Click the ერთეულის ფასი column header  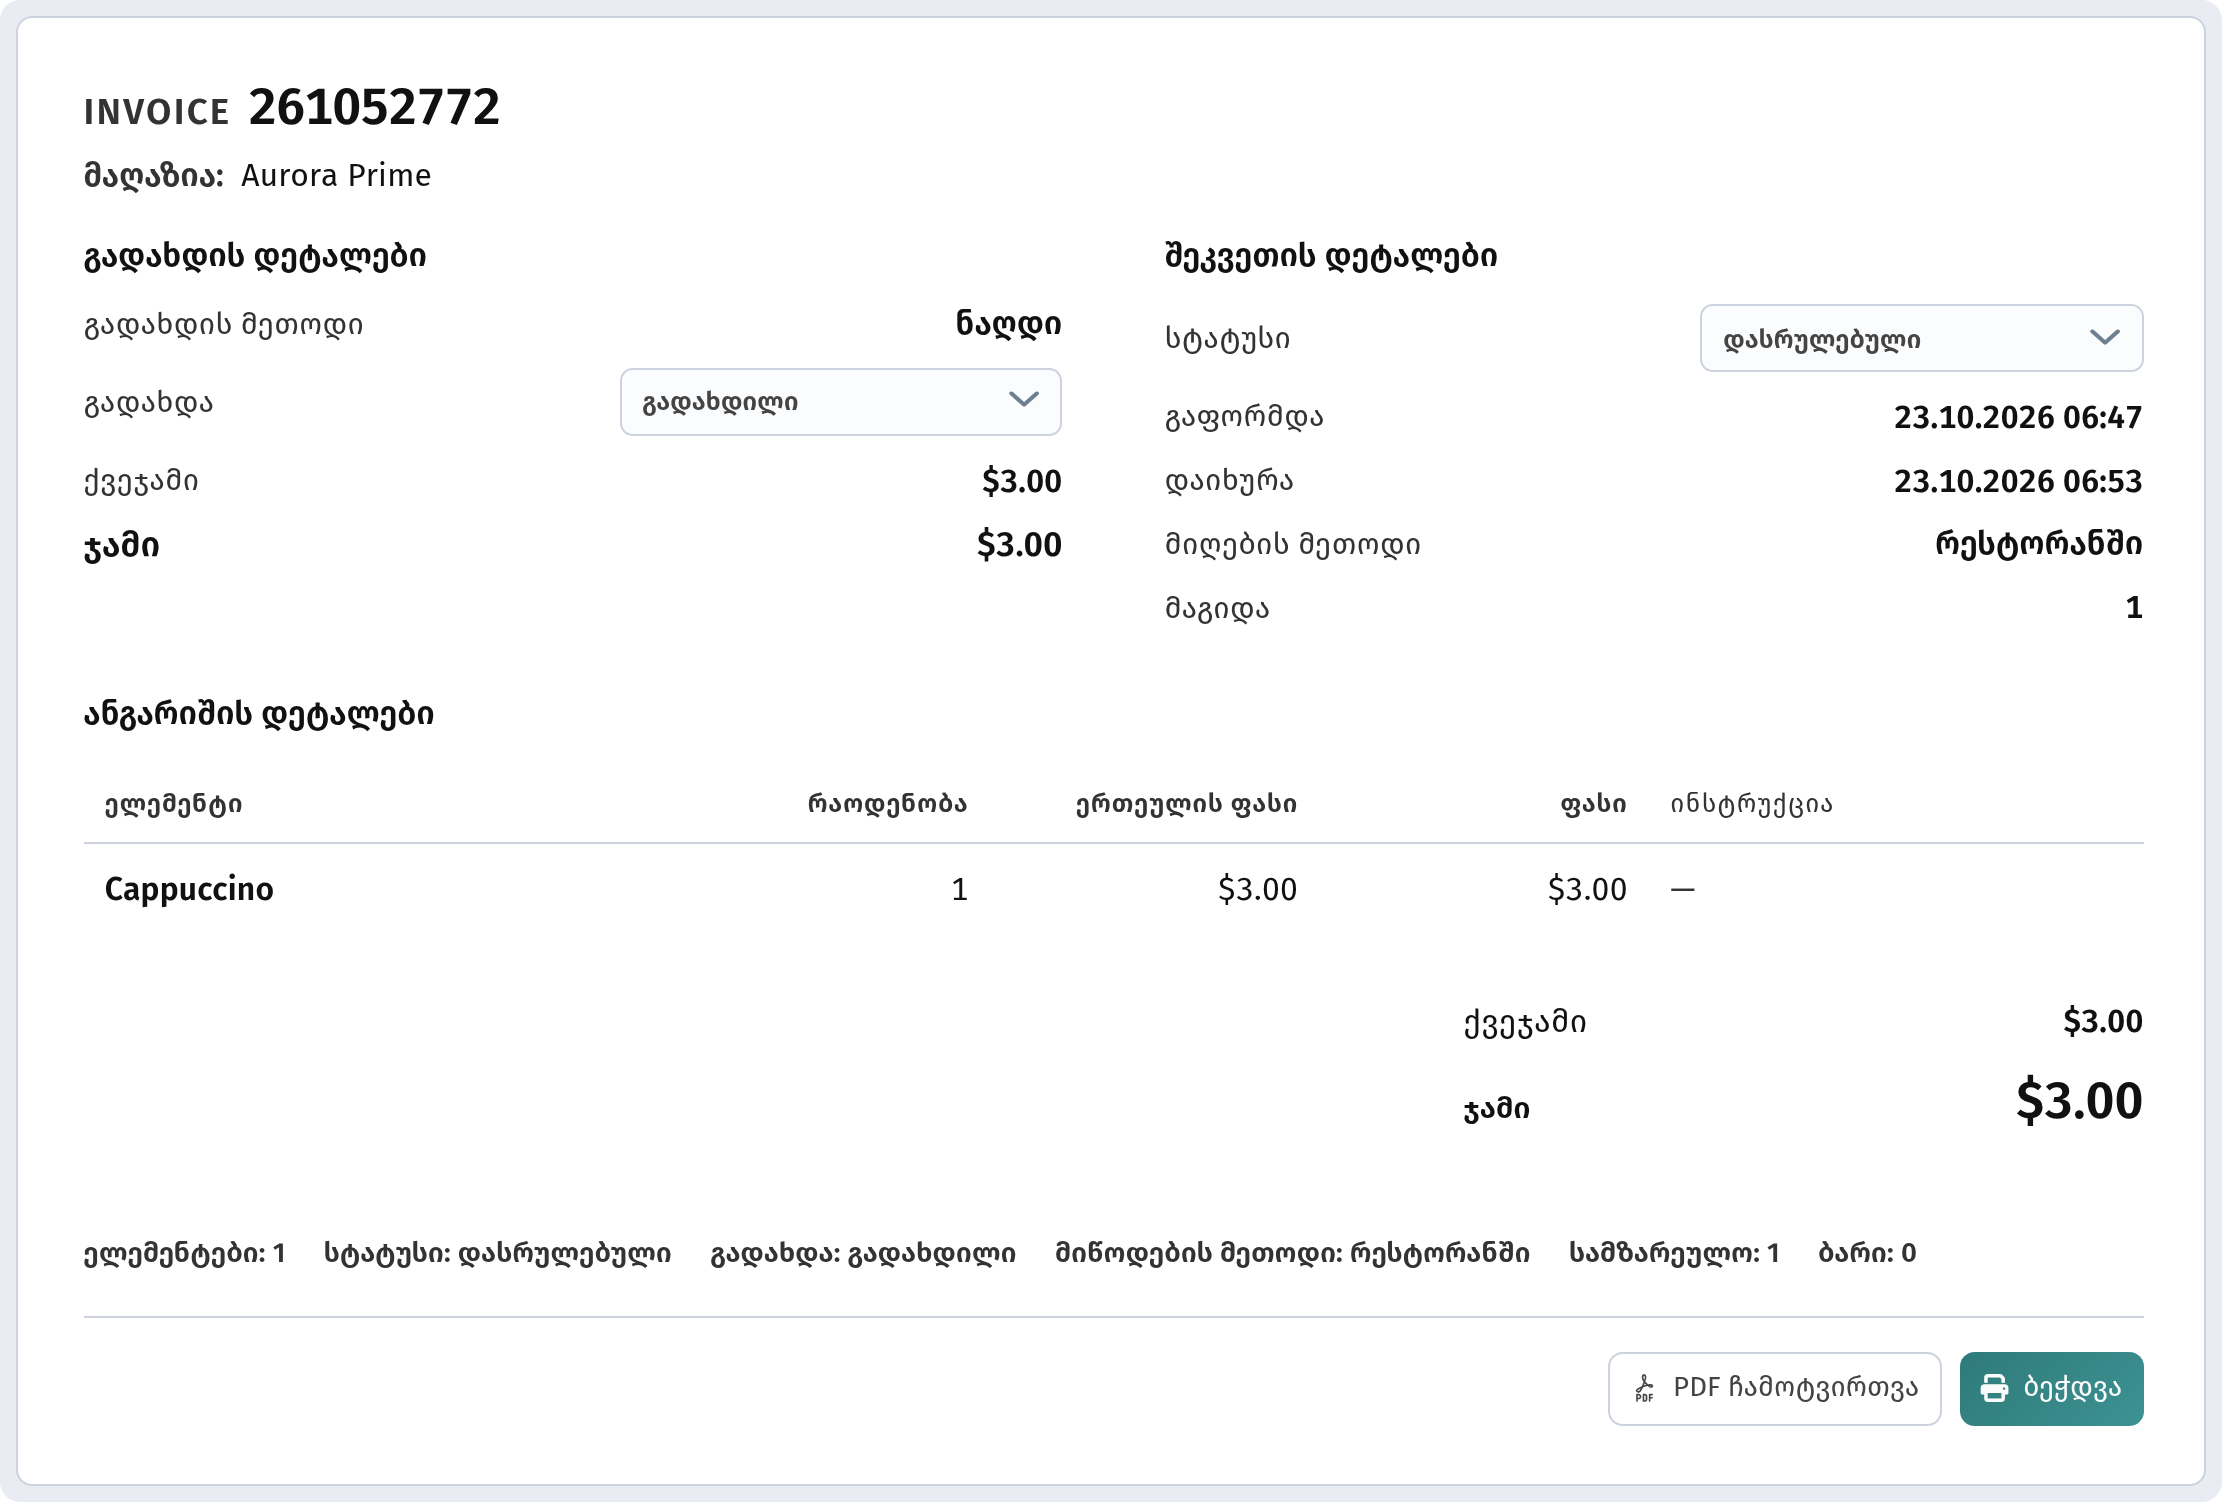coord(1186,804)
